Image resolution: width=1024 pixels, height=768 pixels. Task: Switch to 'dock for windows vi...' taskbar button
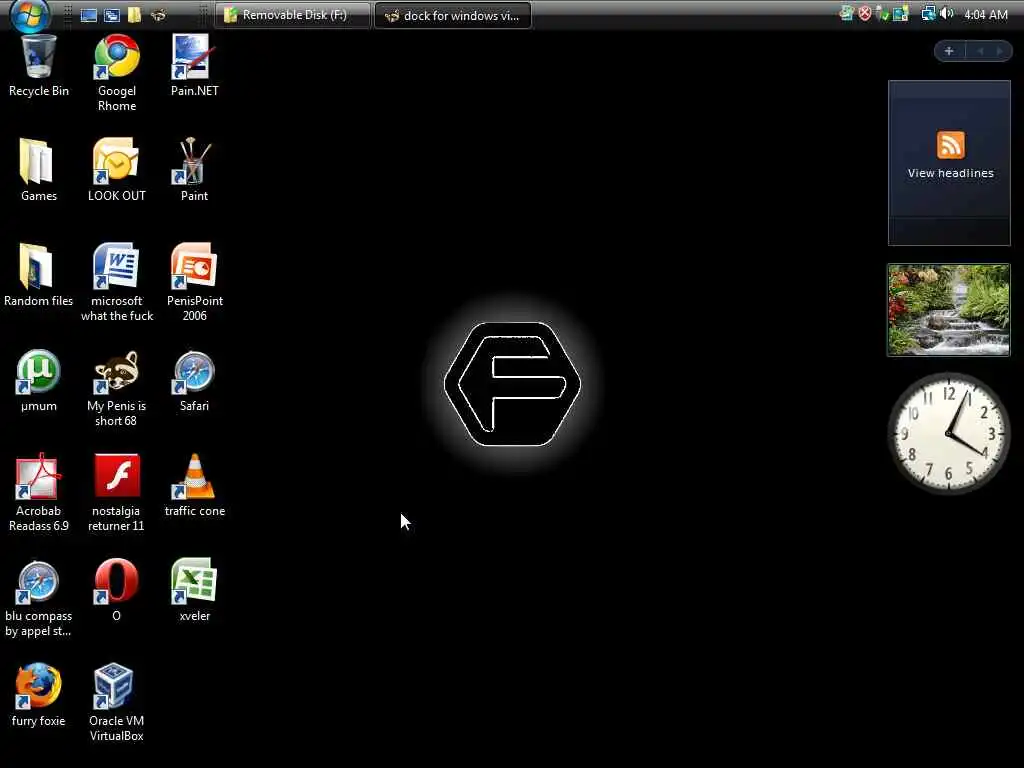click(x=453, y=15)
